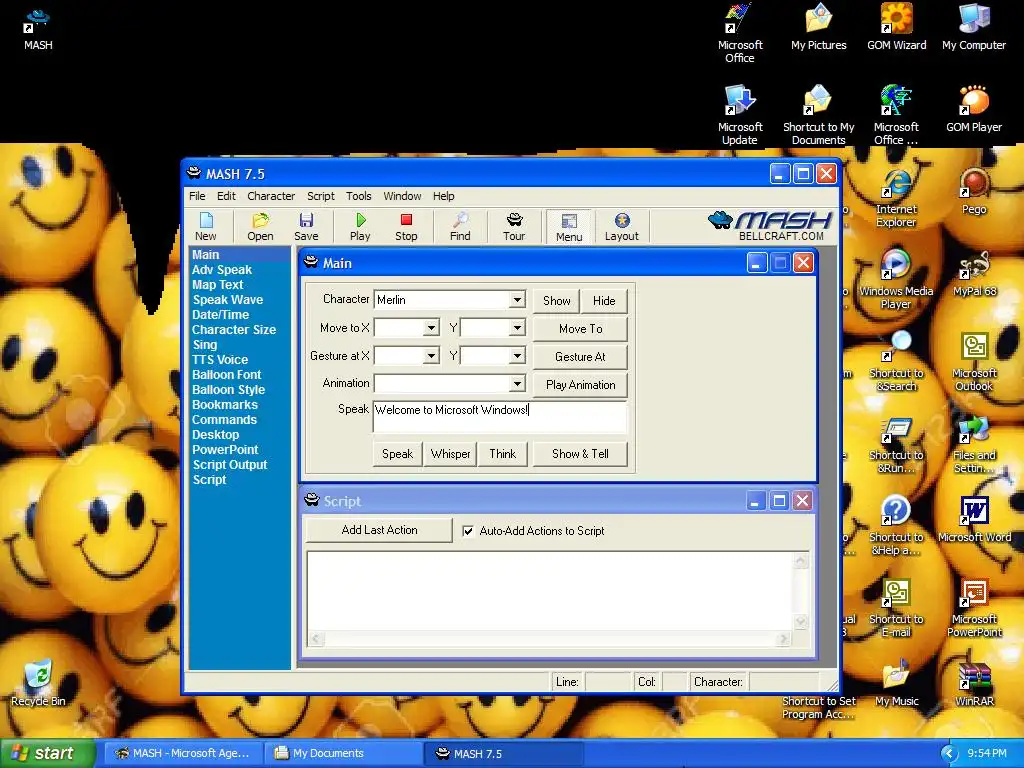Click inside the Script text area
The width and height of the screenshot is (1024, 768).
tap(551, 592)
